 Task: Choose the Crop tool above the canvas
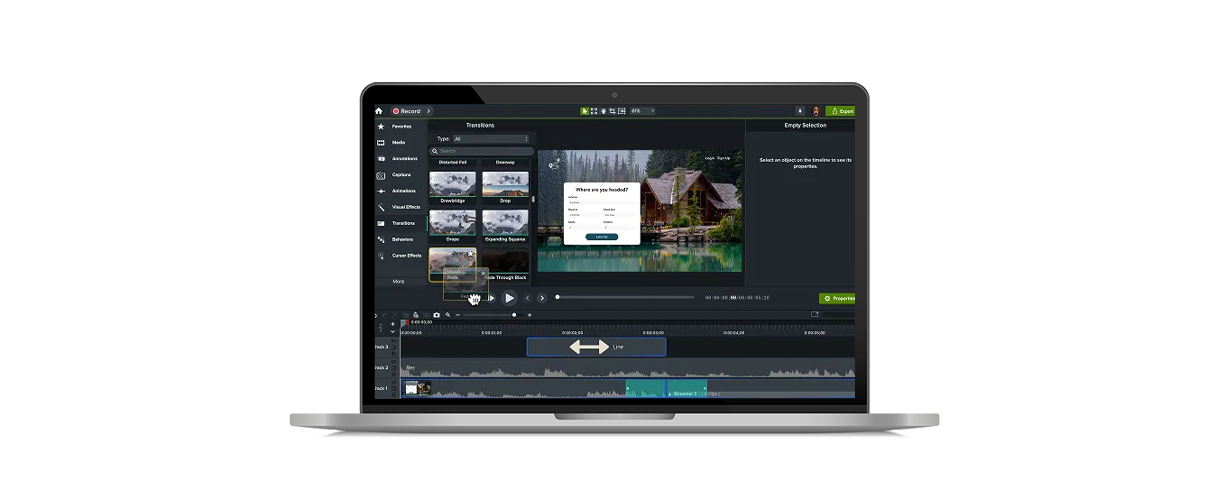tap(612, 111)
